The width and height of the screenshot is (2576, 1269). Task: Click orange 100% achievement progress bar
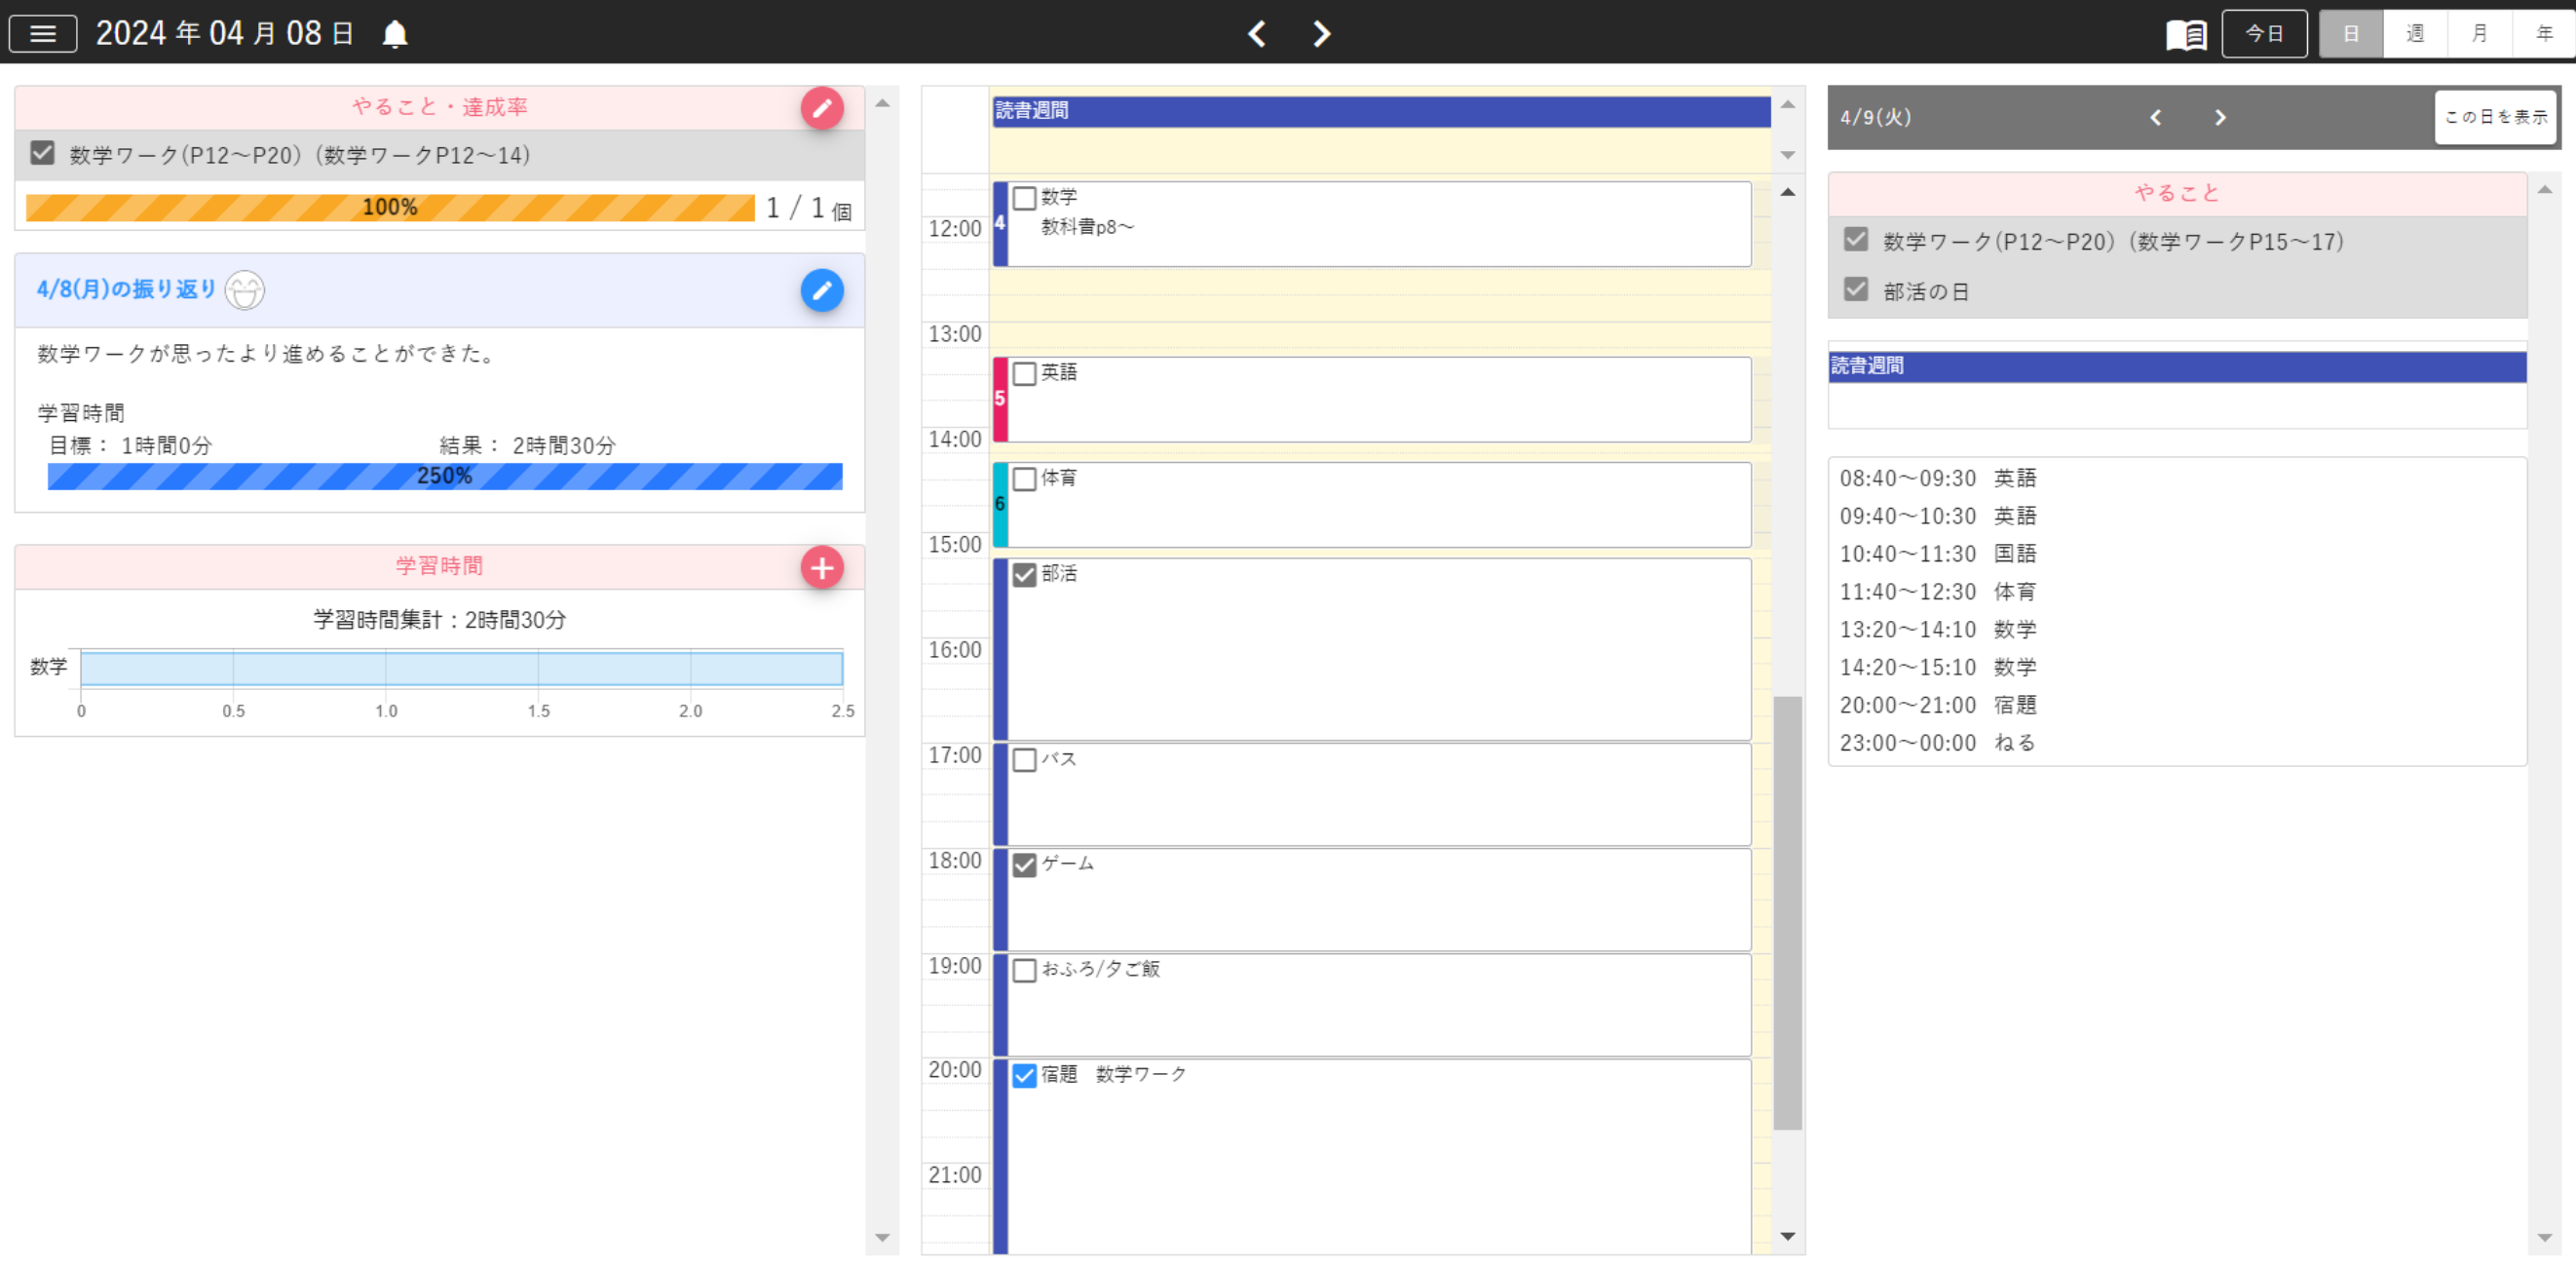390,208
